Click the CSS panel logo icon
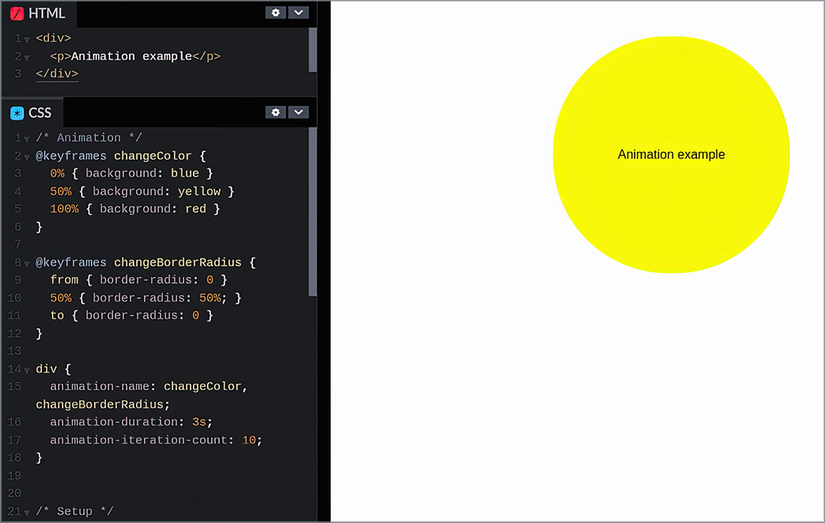825x523 pixels. pyautogui.click(x=17, y=113)
